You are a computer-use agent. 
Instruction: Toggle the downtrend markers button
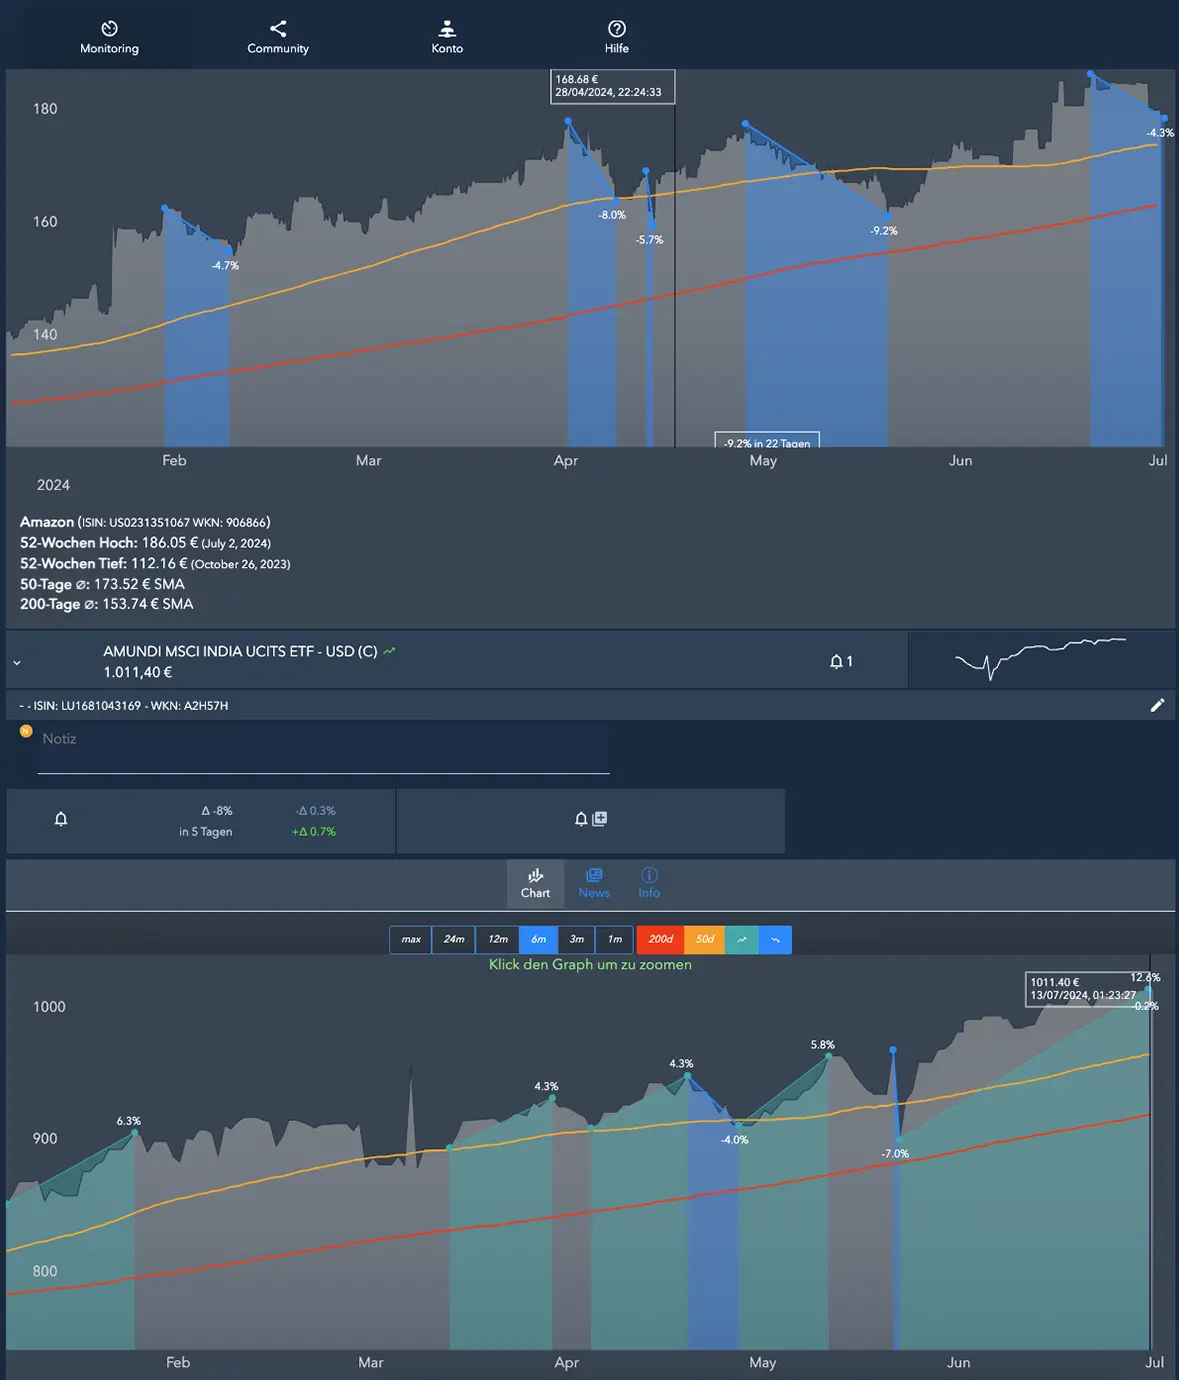click(775, 940)
